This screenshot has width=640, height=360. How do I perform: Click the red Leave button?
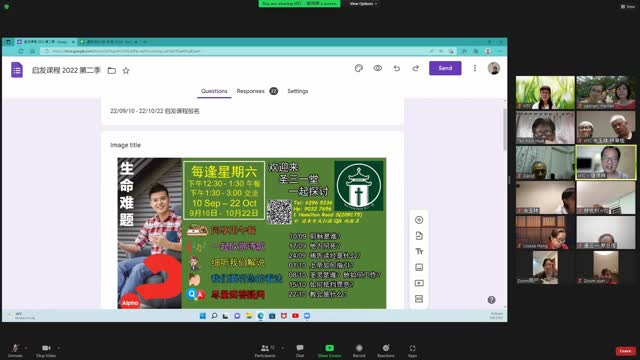tap(625, 351)
